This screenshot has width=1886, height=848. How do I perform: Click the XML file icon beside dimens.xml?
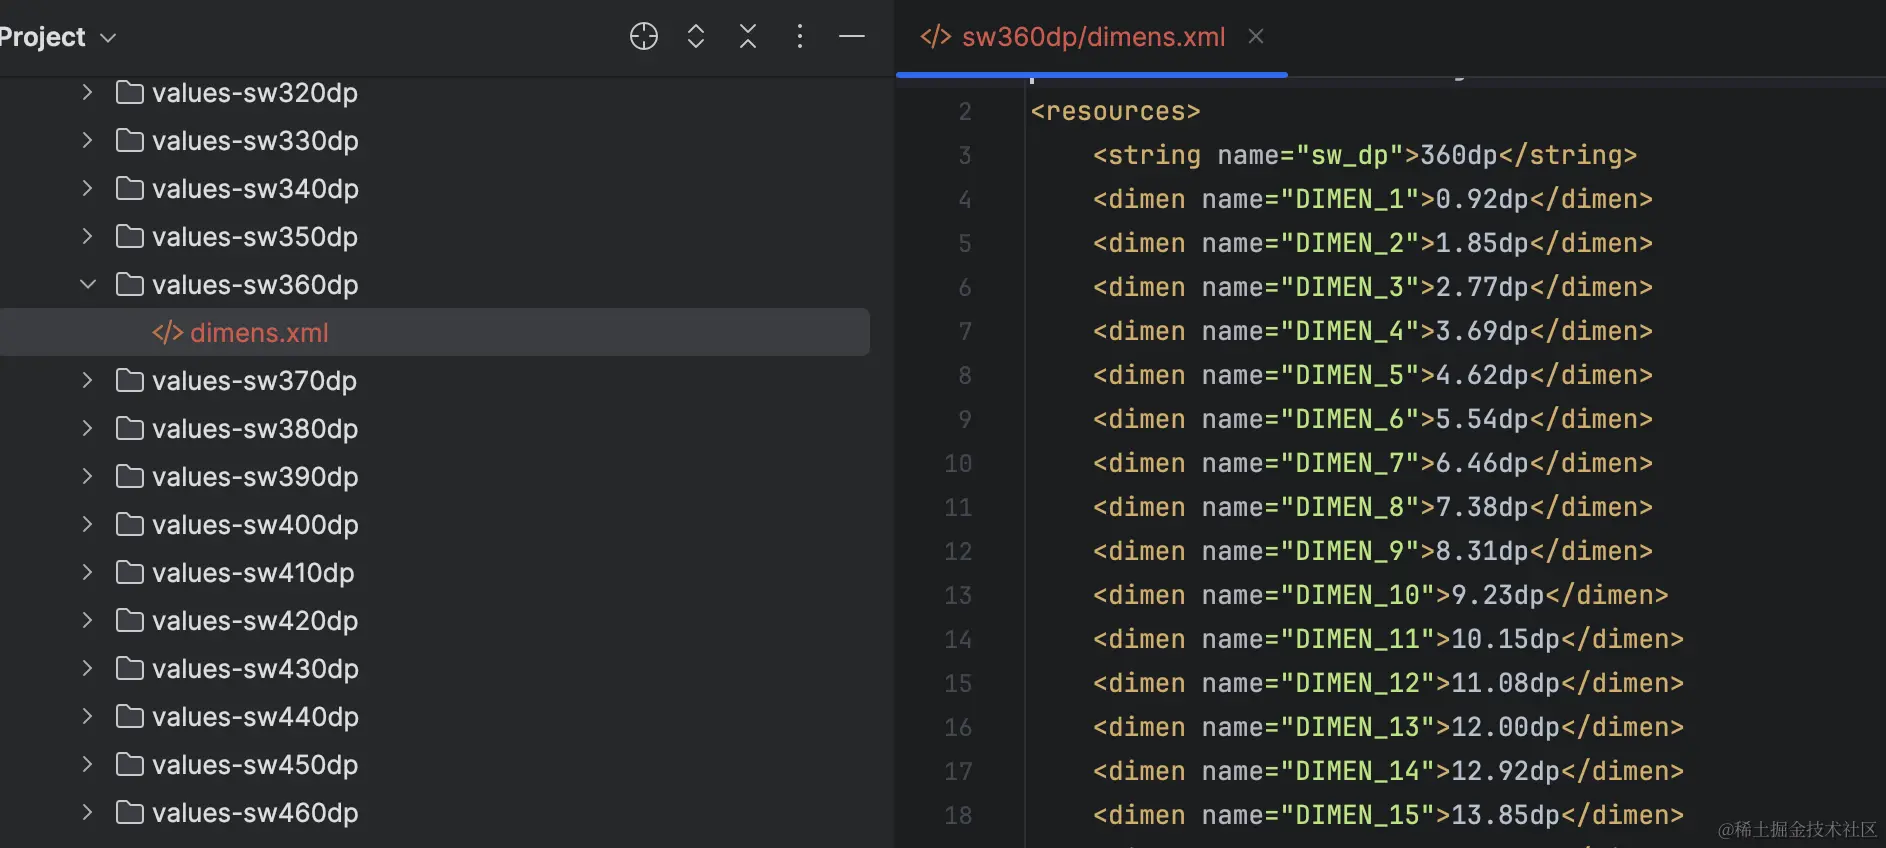tap(167, 333)
